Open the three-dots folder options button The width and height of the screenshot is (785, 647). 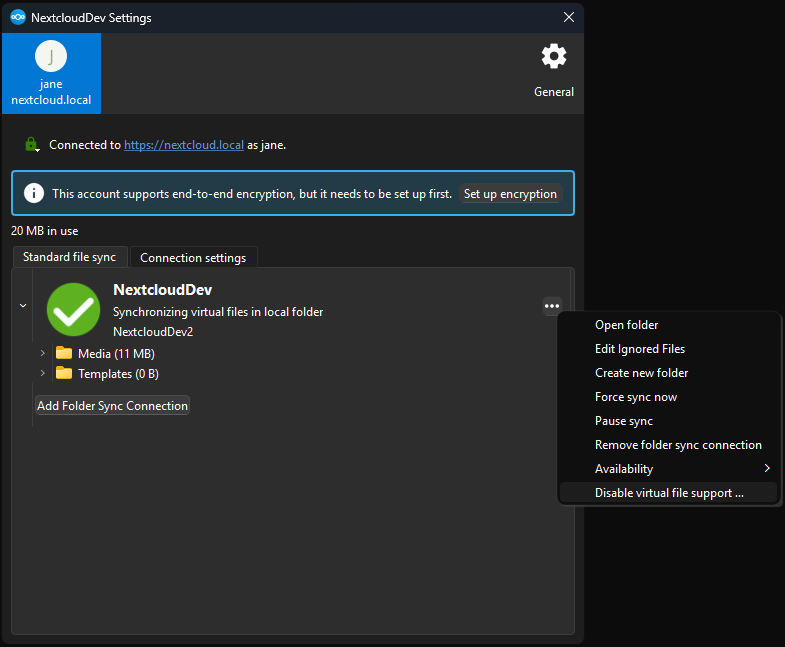pyautogui.click(x=552, y=306)
